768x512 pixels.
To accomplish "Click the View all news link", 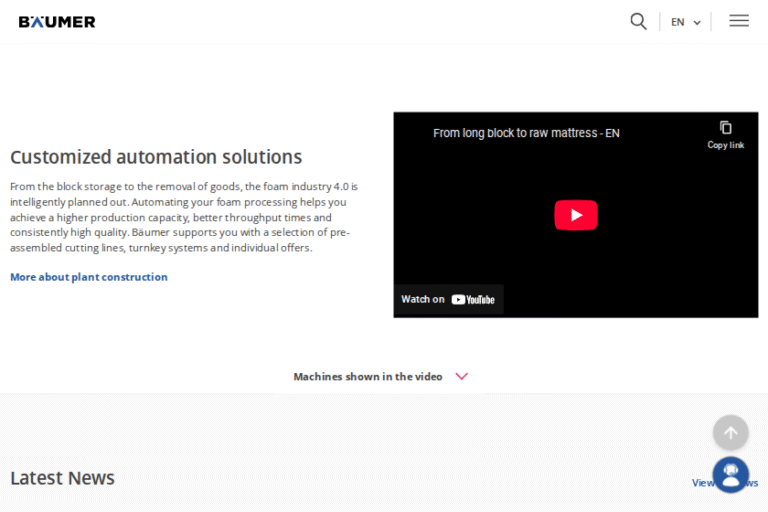I will coord(700,483).
